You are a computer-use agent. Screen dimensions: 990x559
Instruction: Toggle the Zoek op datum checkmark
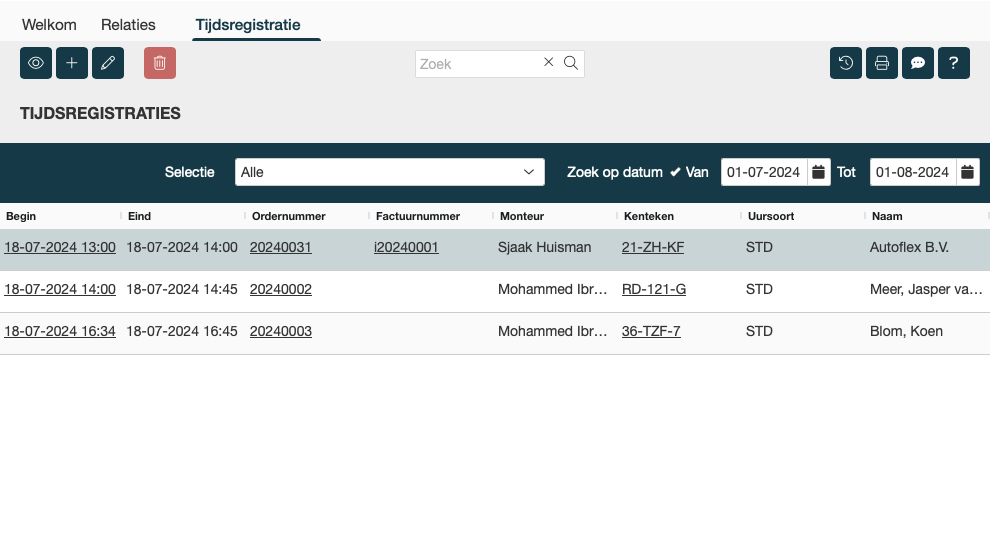(x=675, y=172)
